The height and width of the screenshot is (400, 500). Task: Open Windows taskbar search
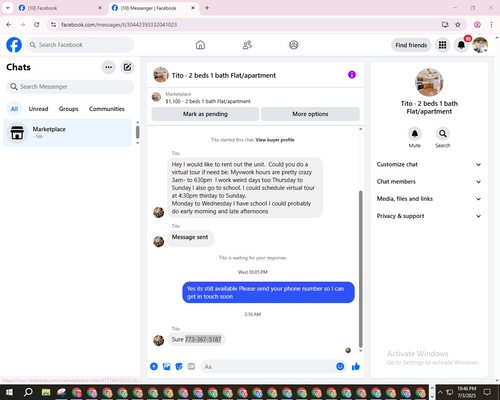click(28, 392)
